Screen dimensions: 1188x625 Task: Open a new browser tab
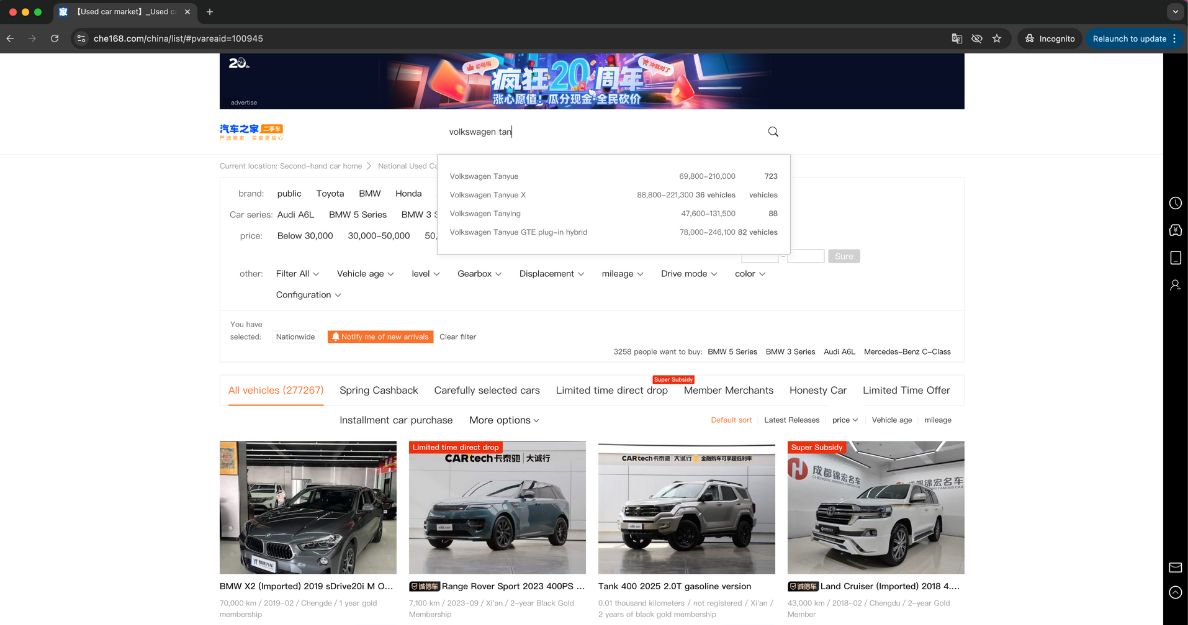[x=210, y=11]
